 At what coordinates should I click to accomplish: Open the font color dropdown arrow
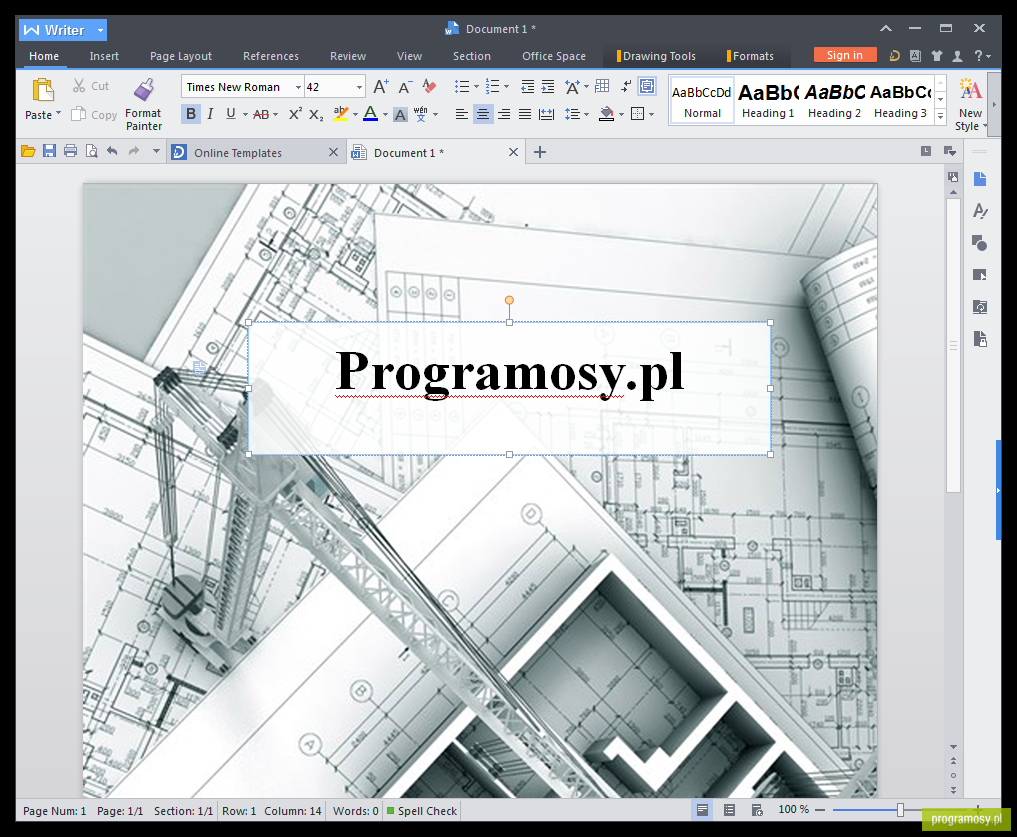point(385,115)
